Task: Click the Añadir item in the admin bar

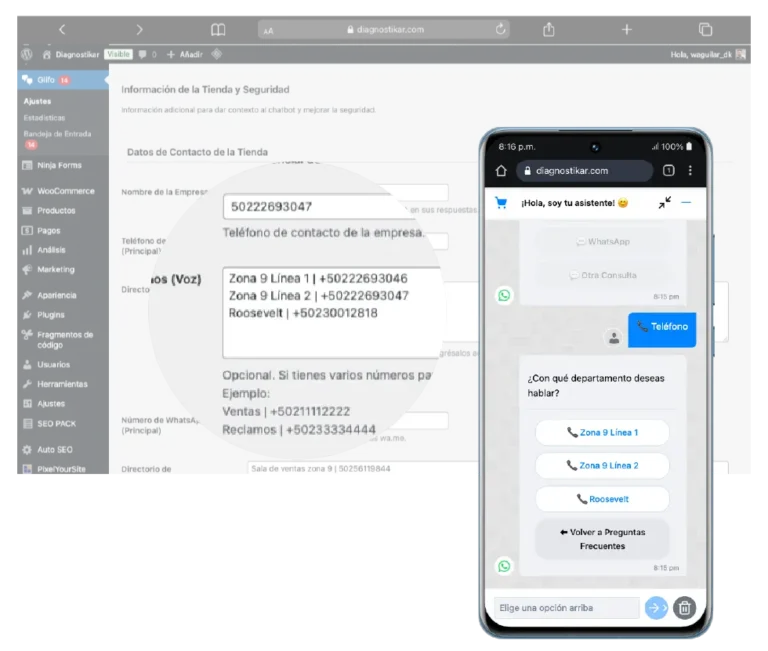Action: (184, 54)
